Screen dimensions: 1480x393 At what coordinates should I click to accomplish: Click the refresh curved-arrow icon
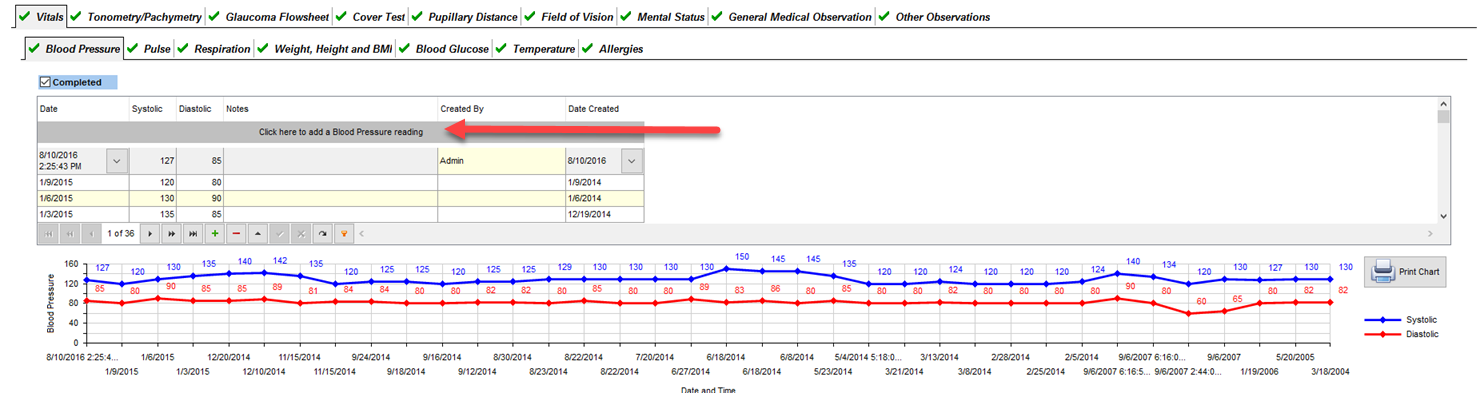323,234
